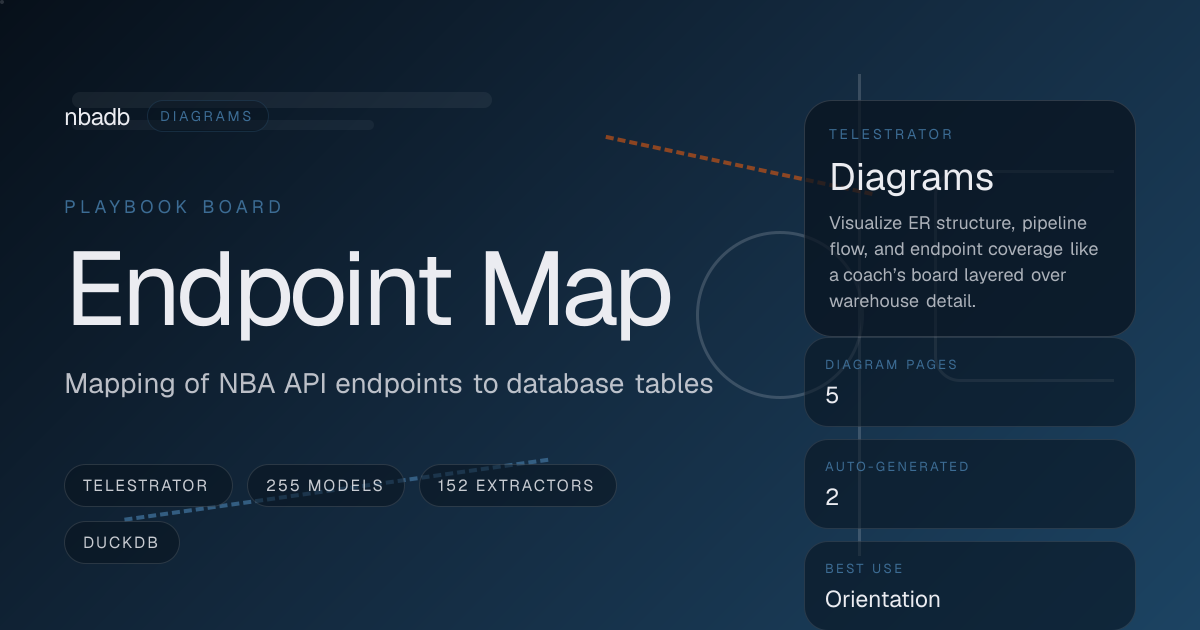1200x630 pixels.
Task: Select the DIAGRAMS pill badge
Action: (207, 117)
